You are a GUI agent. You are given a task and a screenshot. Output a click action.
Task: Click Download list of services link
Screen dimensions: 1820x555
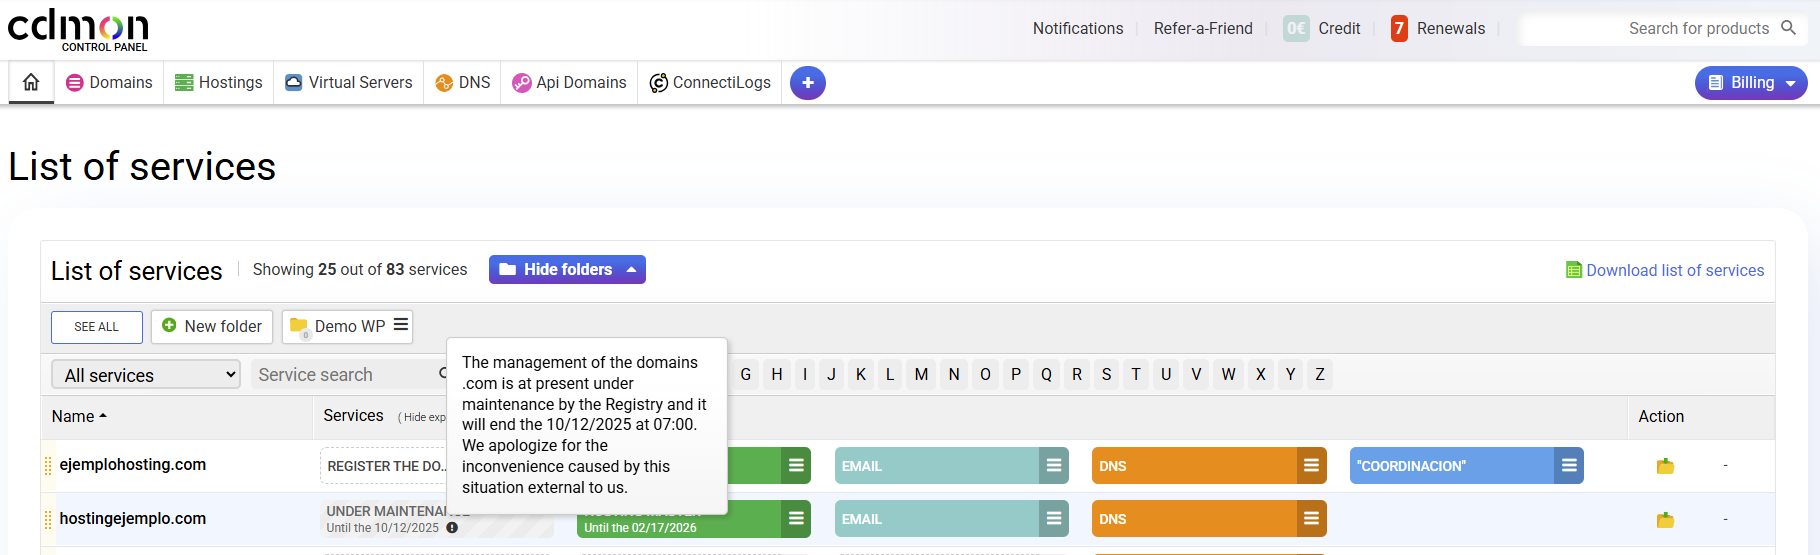(x=1674, y=271)
